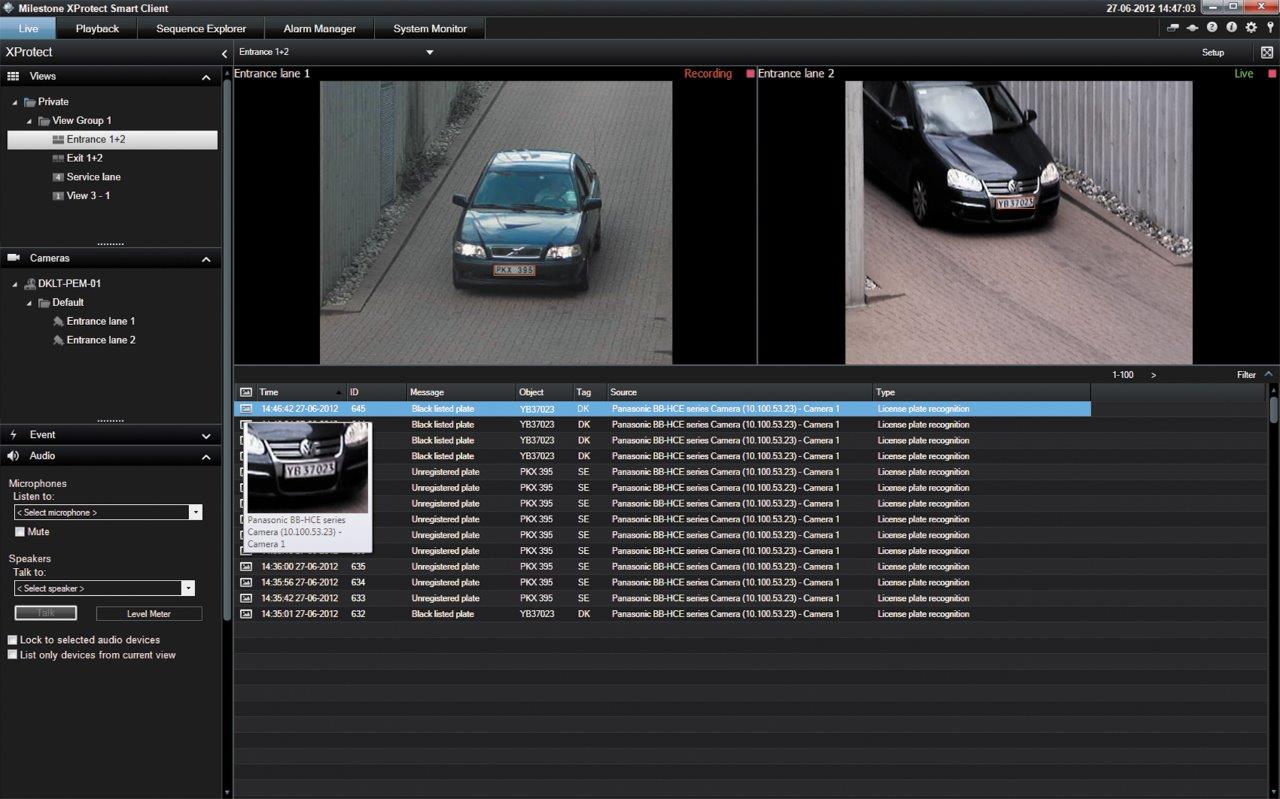Collapse the Audio panel chevron

click(x=207, y=457)
